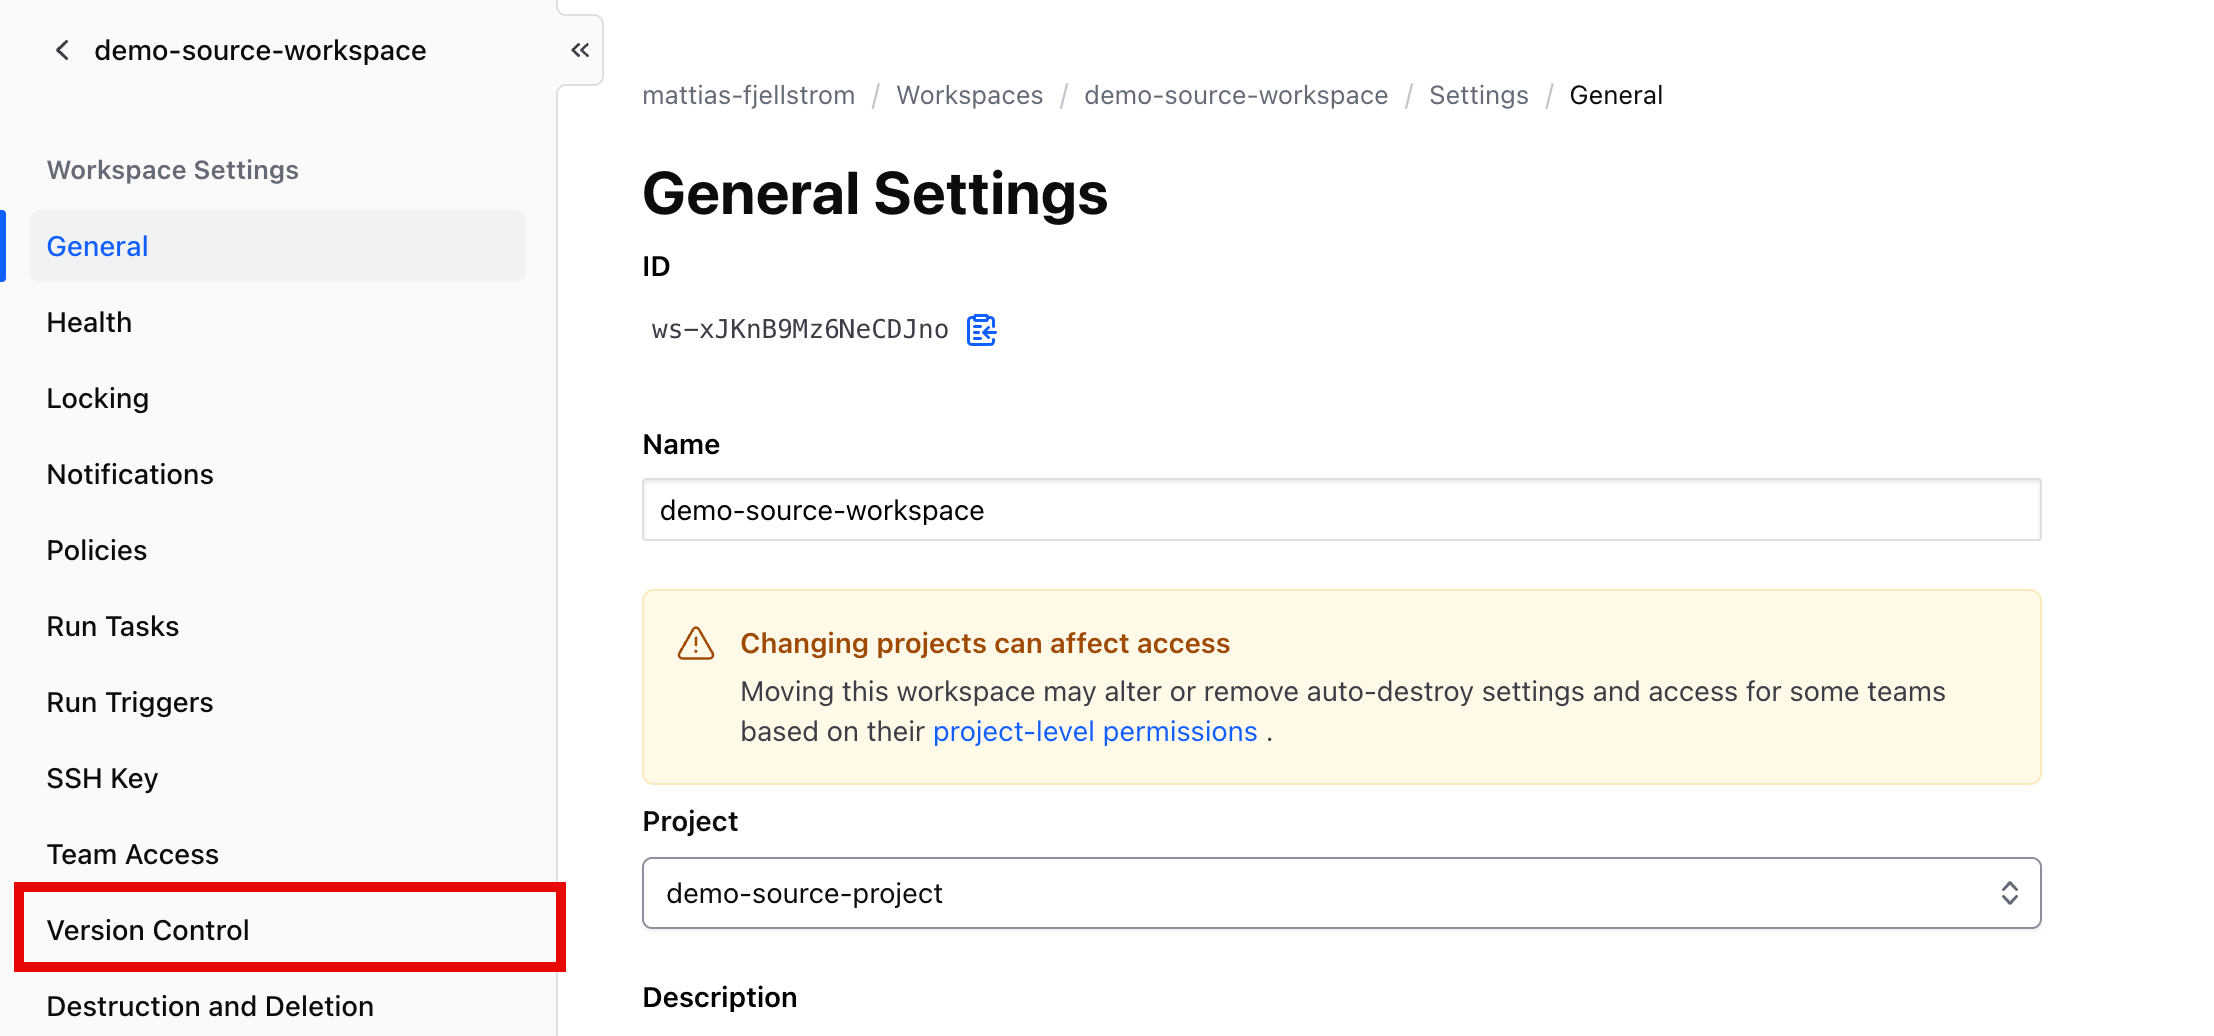Select the Workspaces breadcrumb

[969, 95]
